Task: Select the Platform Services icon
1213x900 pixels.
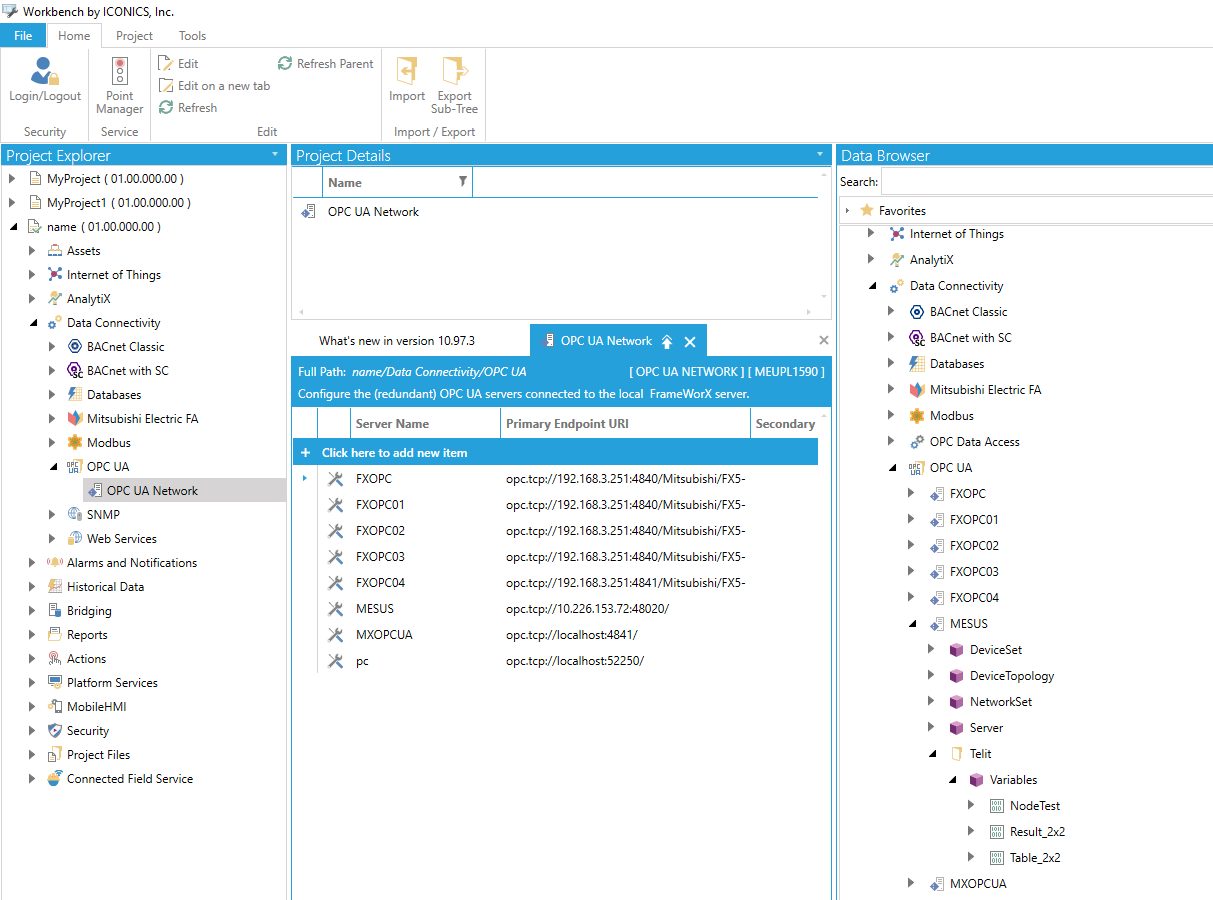Action: pos(55,683)
